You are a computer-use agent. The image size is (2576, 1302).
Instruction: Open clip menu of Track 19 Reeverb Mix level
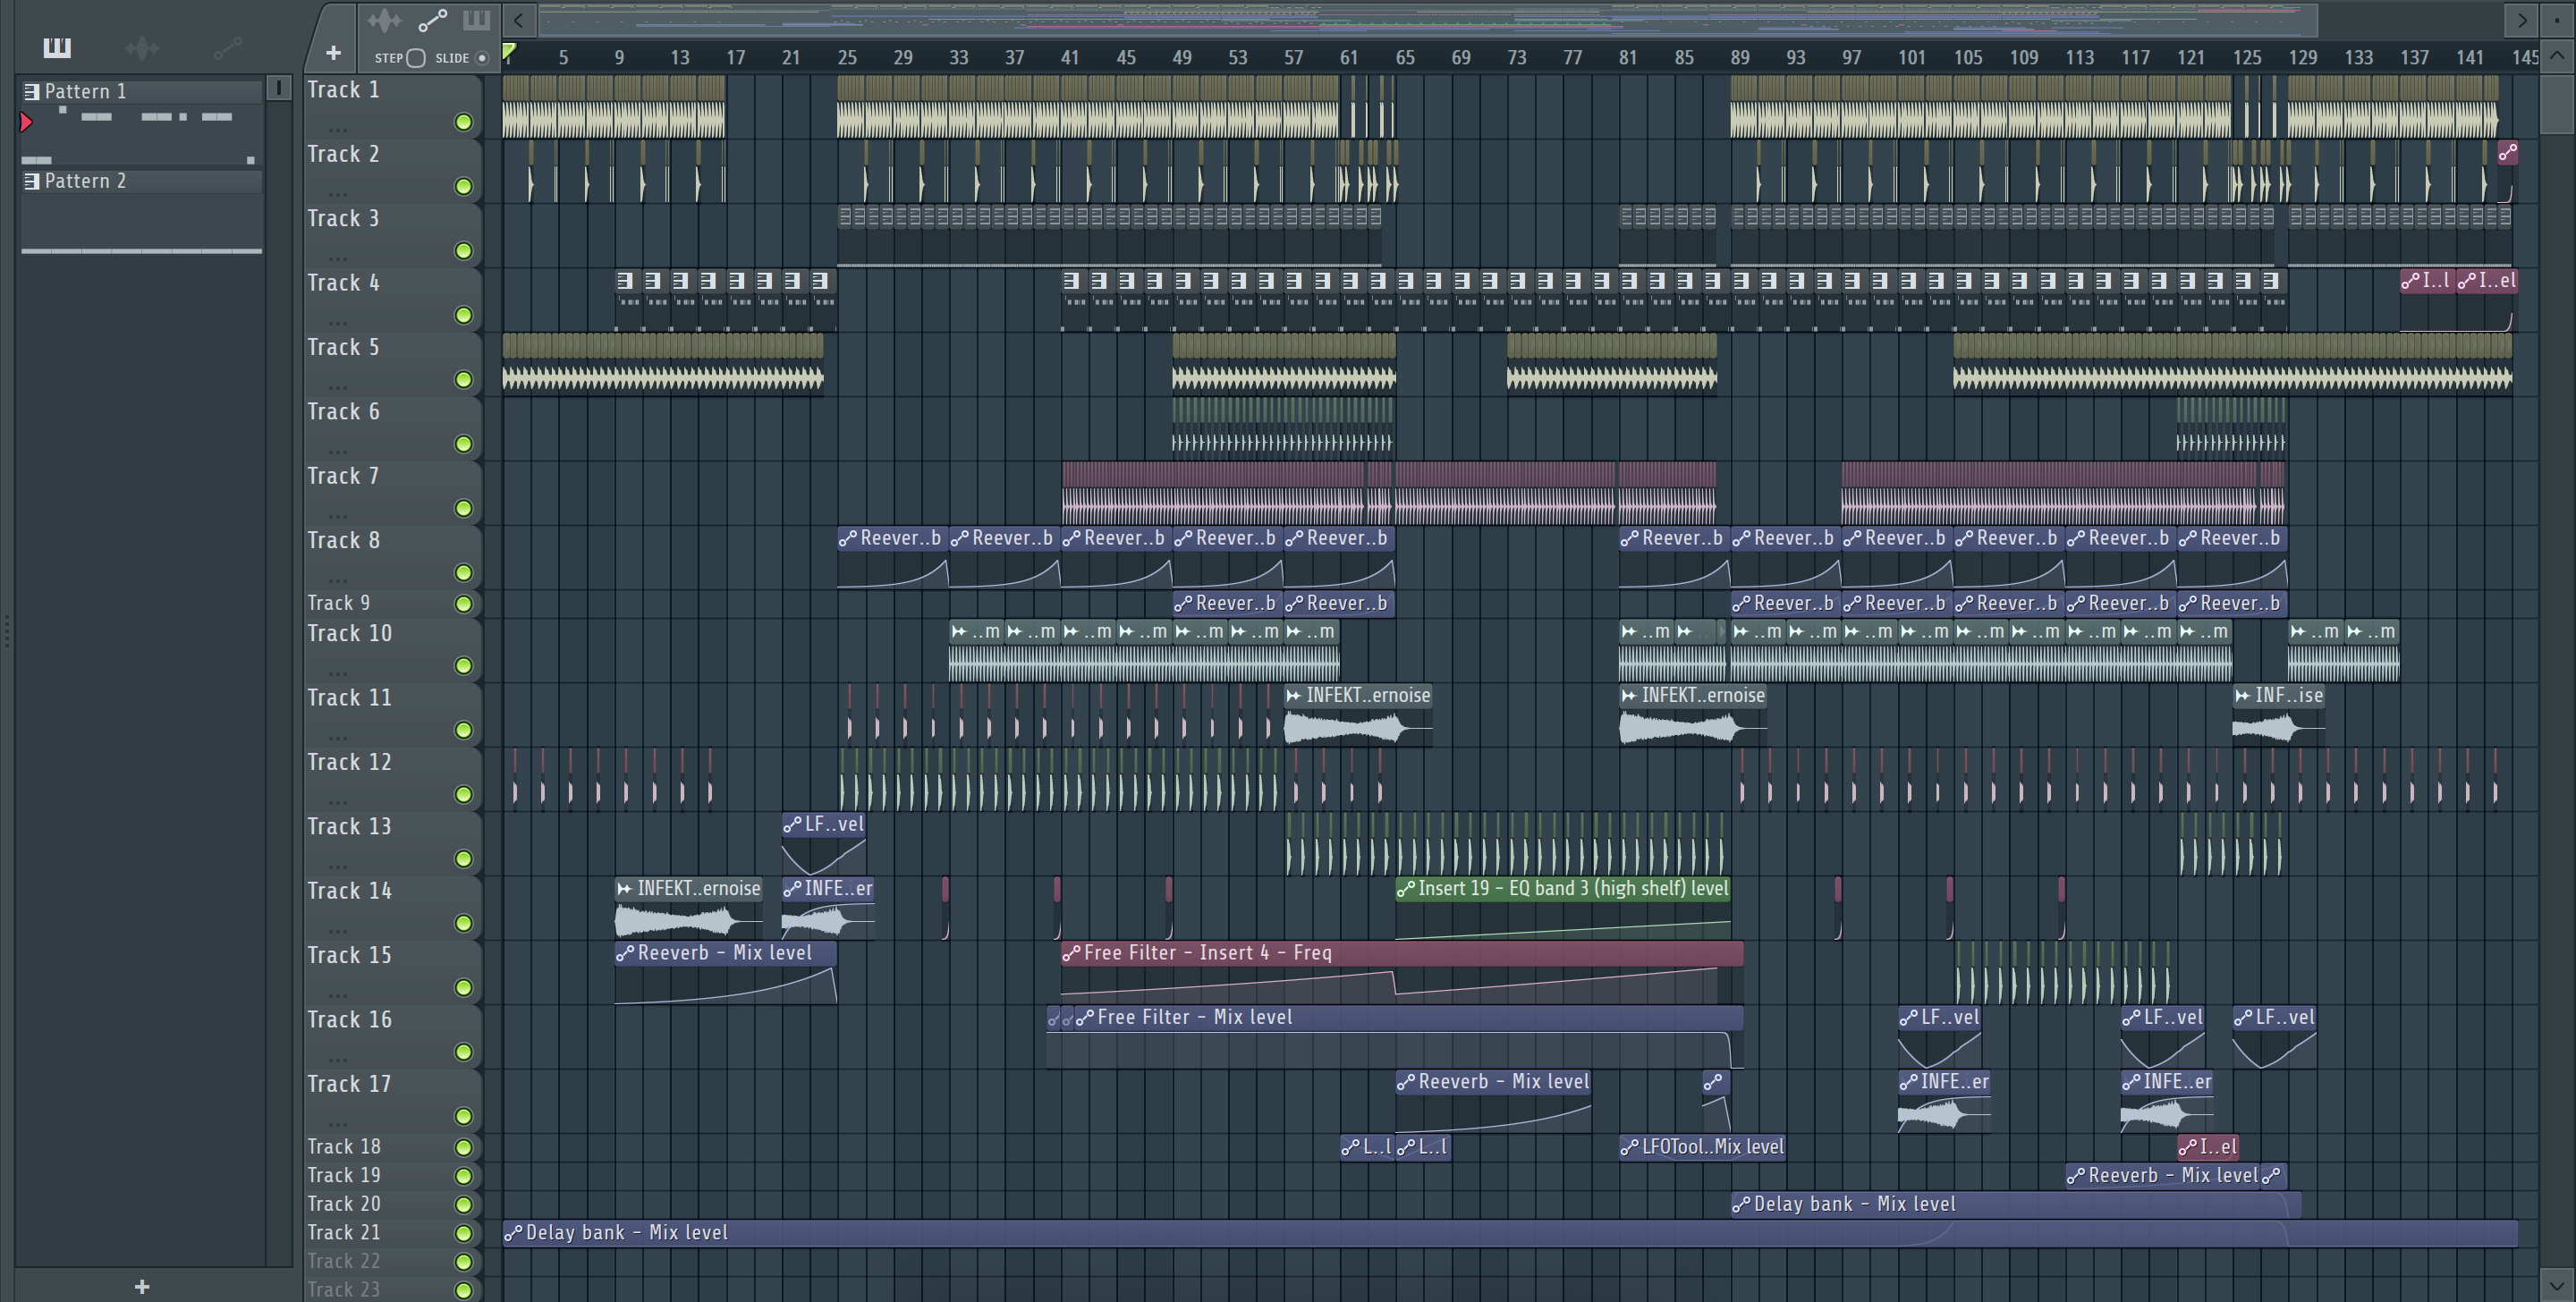2076,1175
